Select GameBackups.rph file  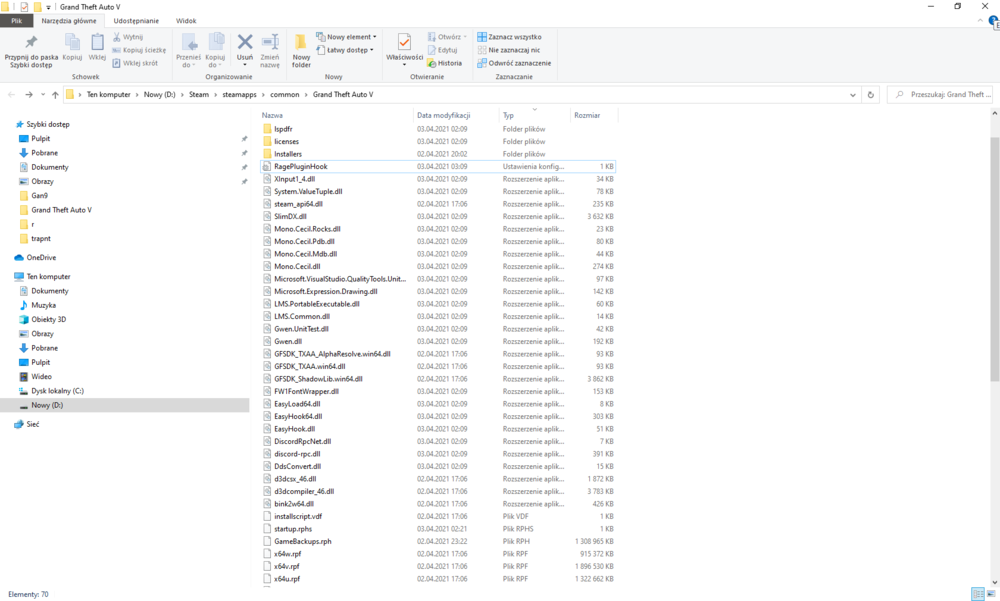click(x=438, y=541)
